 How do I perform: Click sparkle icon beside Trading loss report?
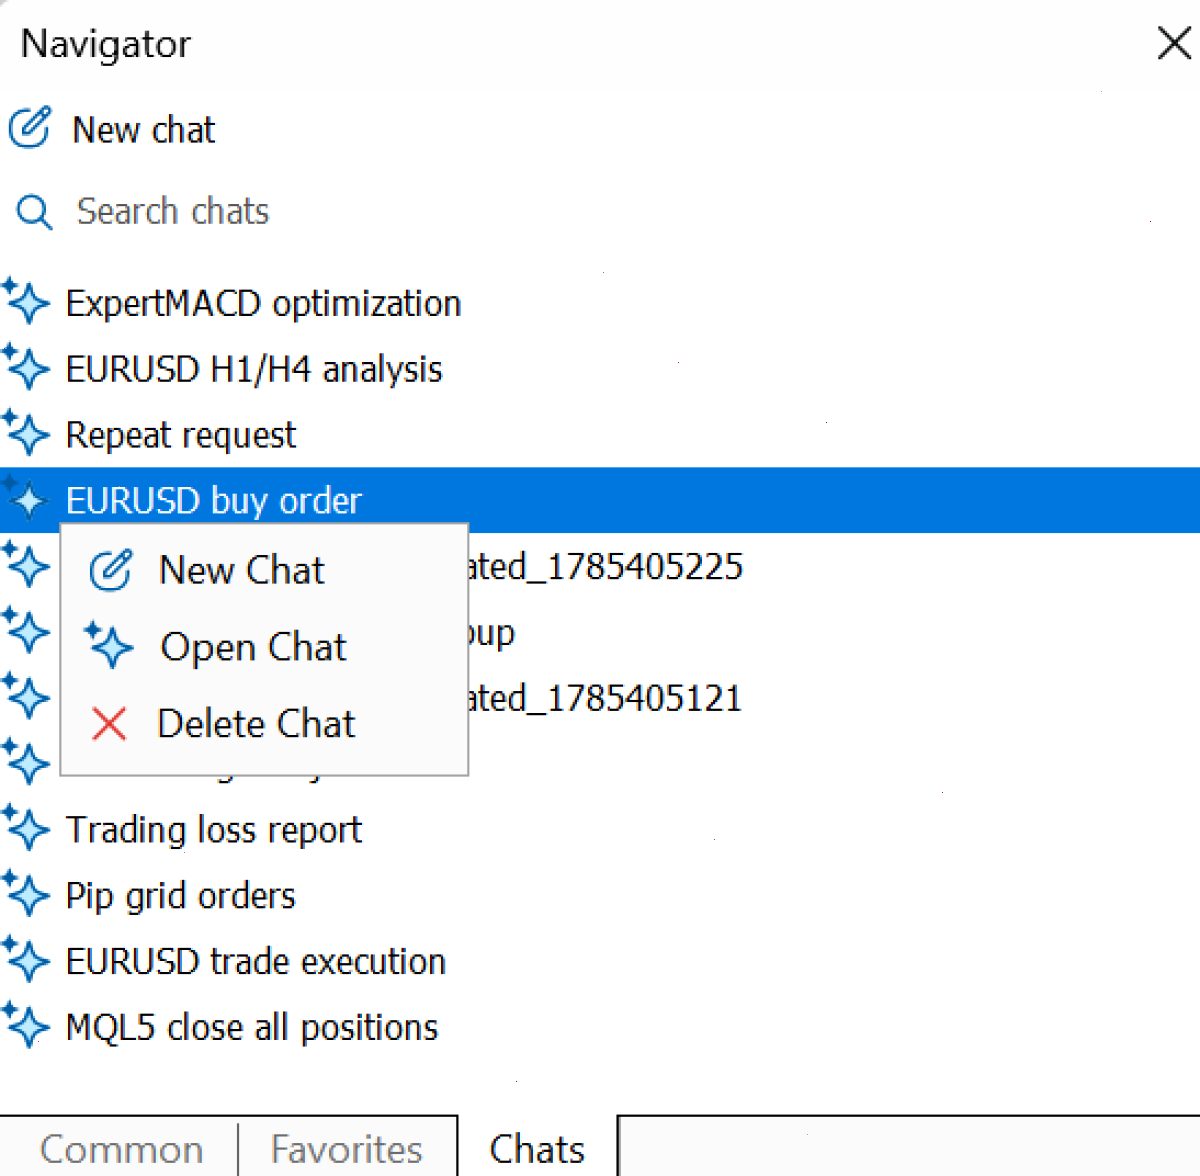pyautogui.click(x=26, y=829)
